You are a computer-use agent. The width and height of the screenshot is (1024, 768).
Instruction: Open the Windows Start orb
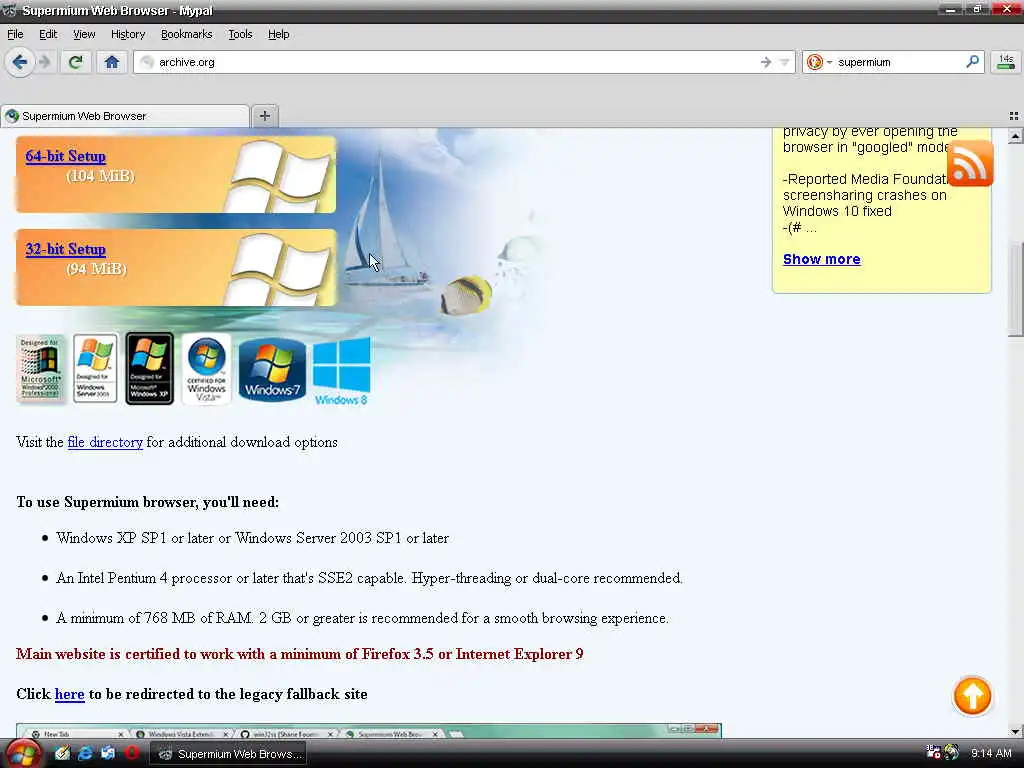pyautogui.click(x=22, y=754)
